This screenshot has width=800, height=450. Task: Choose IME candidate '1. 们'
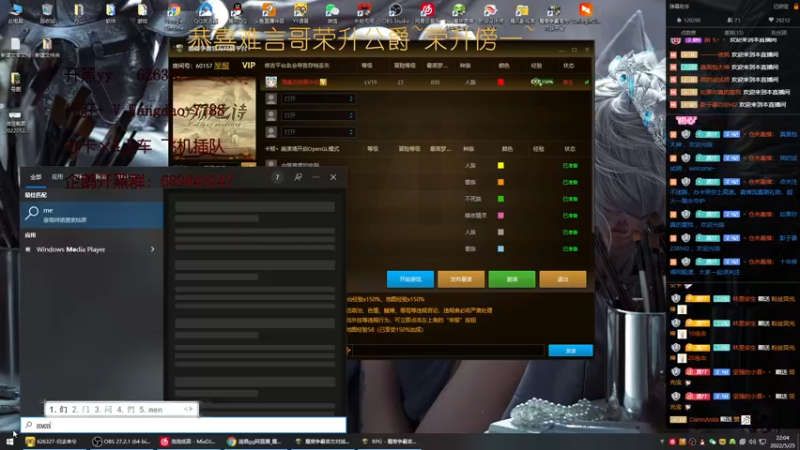coord(58,409)
